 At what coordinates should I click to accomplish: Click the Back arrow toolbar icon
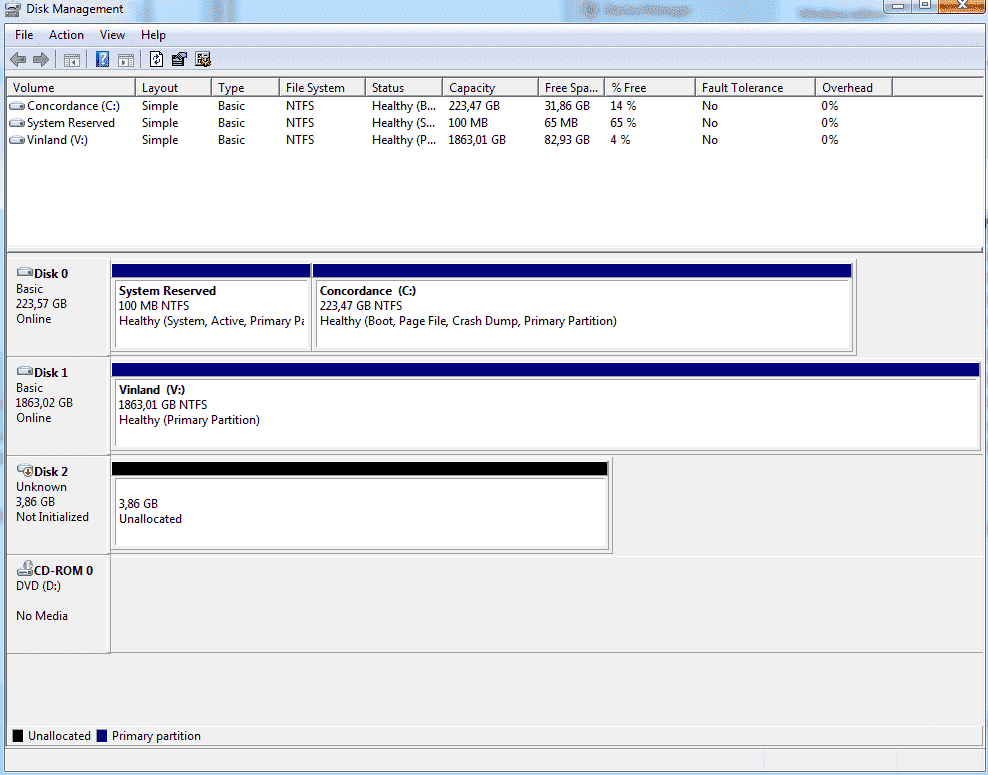(x=18, y=60)
